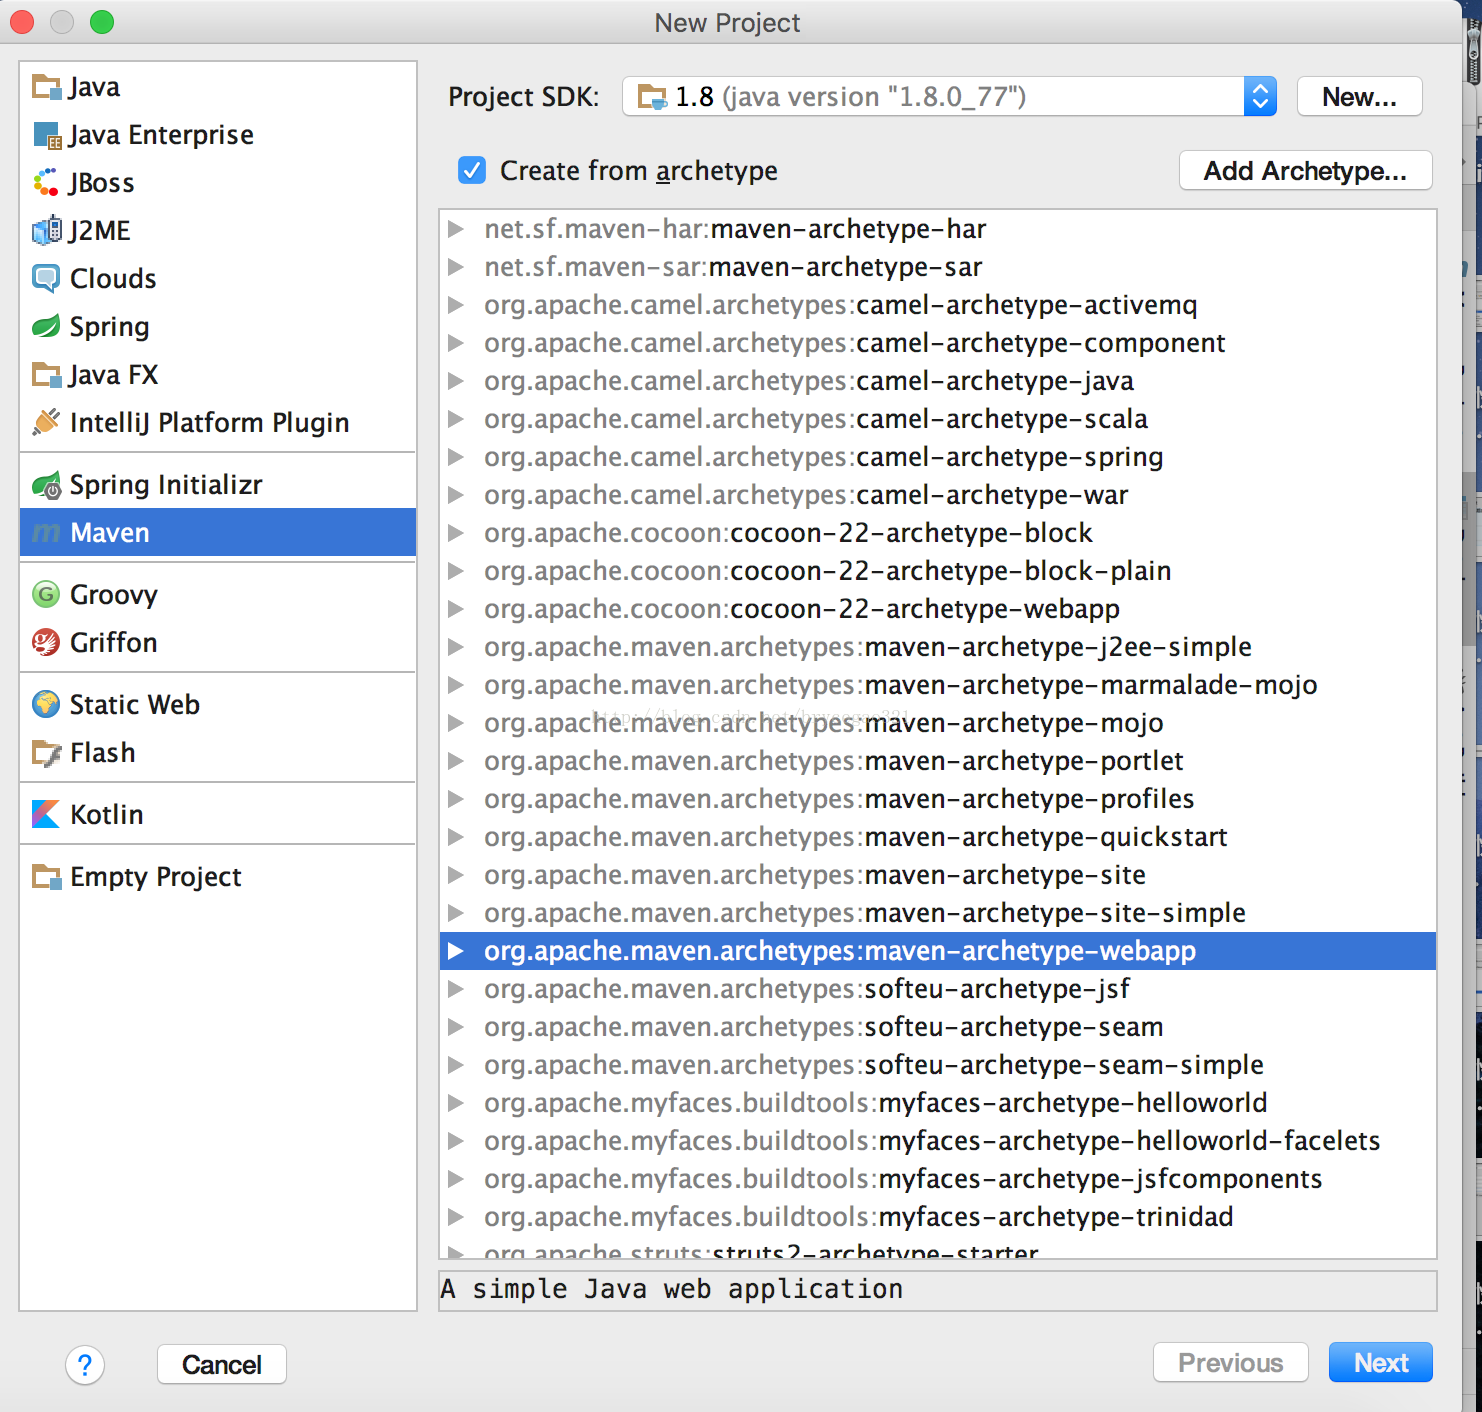Select maven-archetype-profiles row
This screenshot has height=1412, width=1482.
[x=938, y=799]
